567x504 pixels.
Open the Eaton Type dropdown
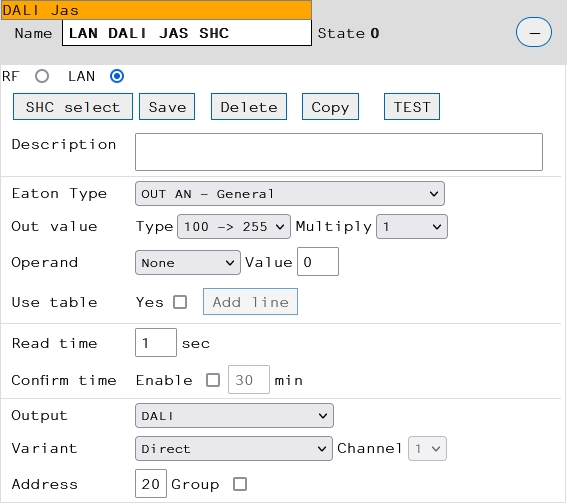coord(290,194)
